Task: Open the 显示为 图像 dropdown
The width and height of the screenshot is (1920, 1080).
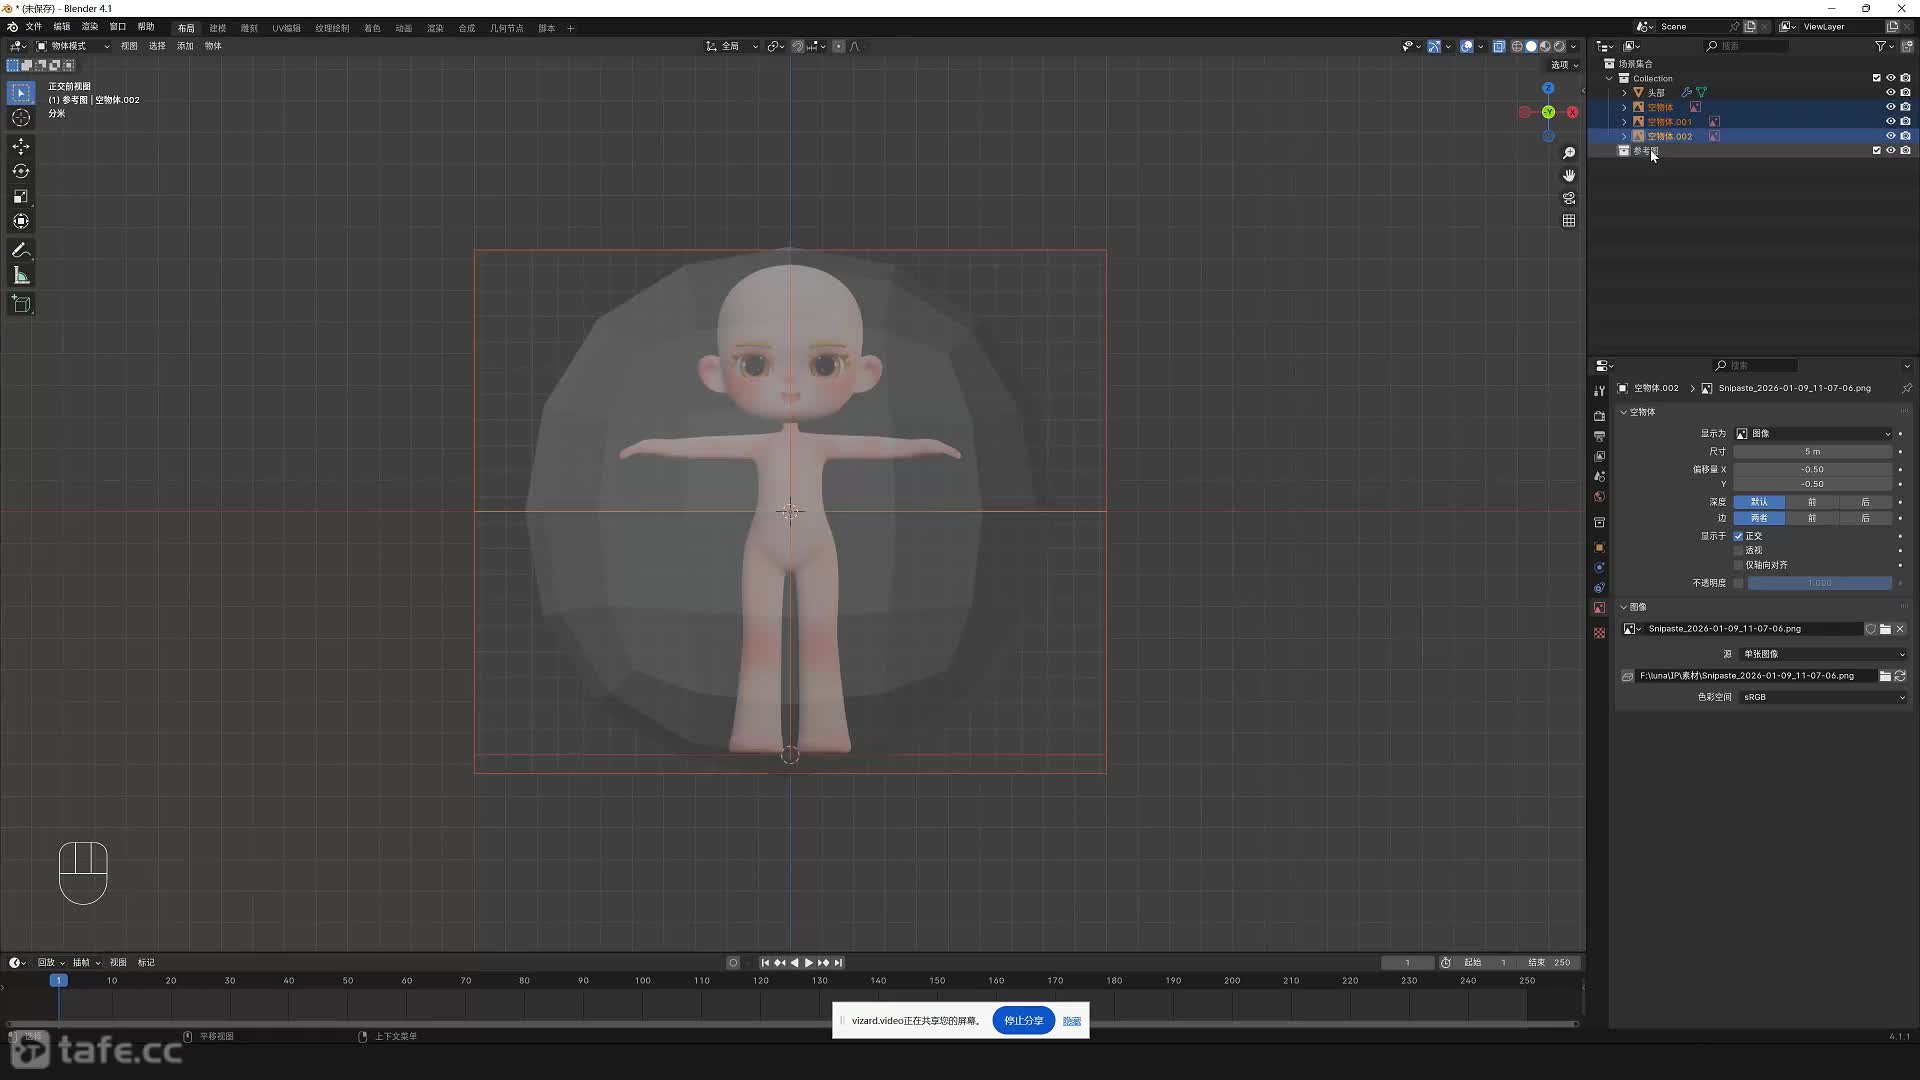Action: coord(1813,433)
